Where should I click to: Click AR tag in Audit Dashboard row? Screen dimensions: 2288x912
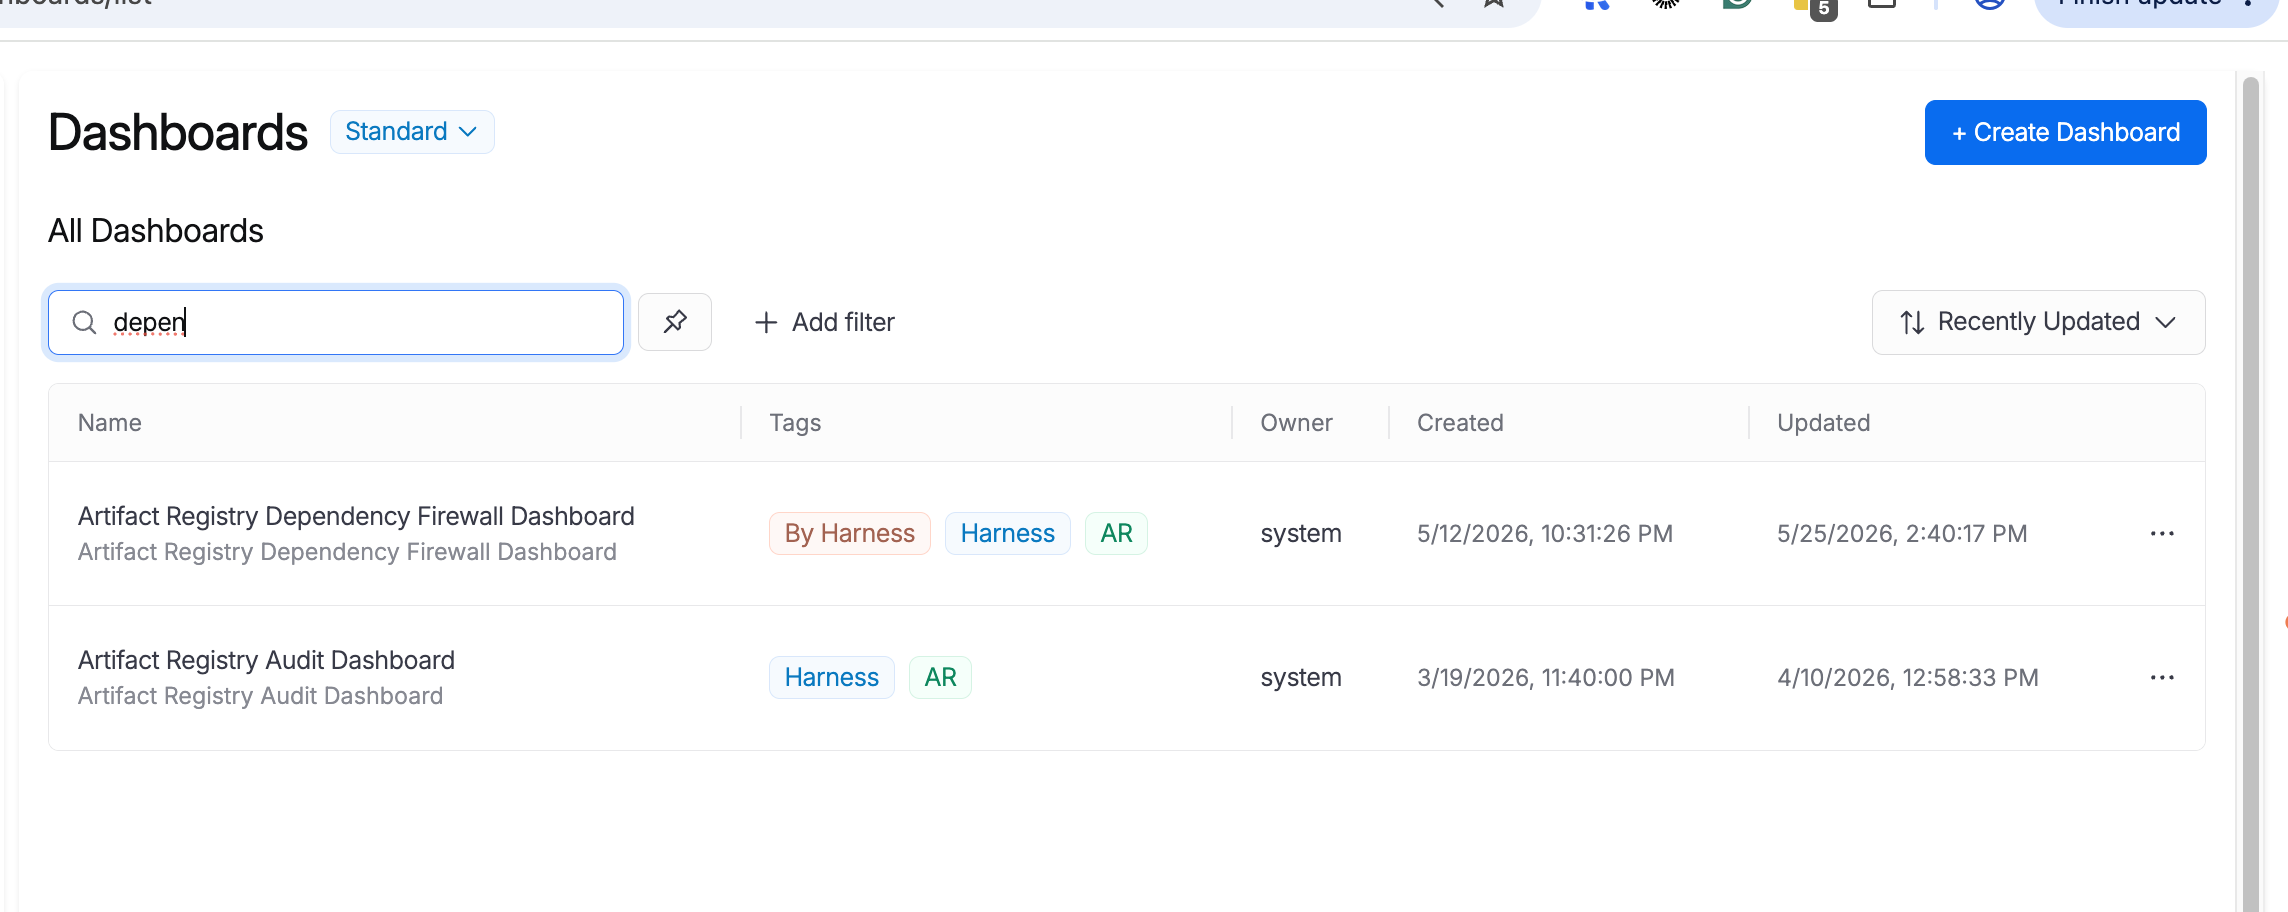click(940, 677)
